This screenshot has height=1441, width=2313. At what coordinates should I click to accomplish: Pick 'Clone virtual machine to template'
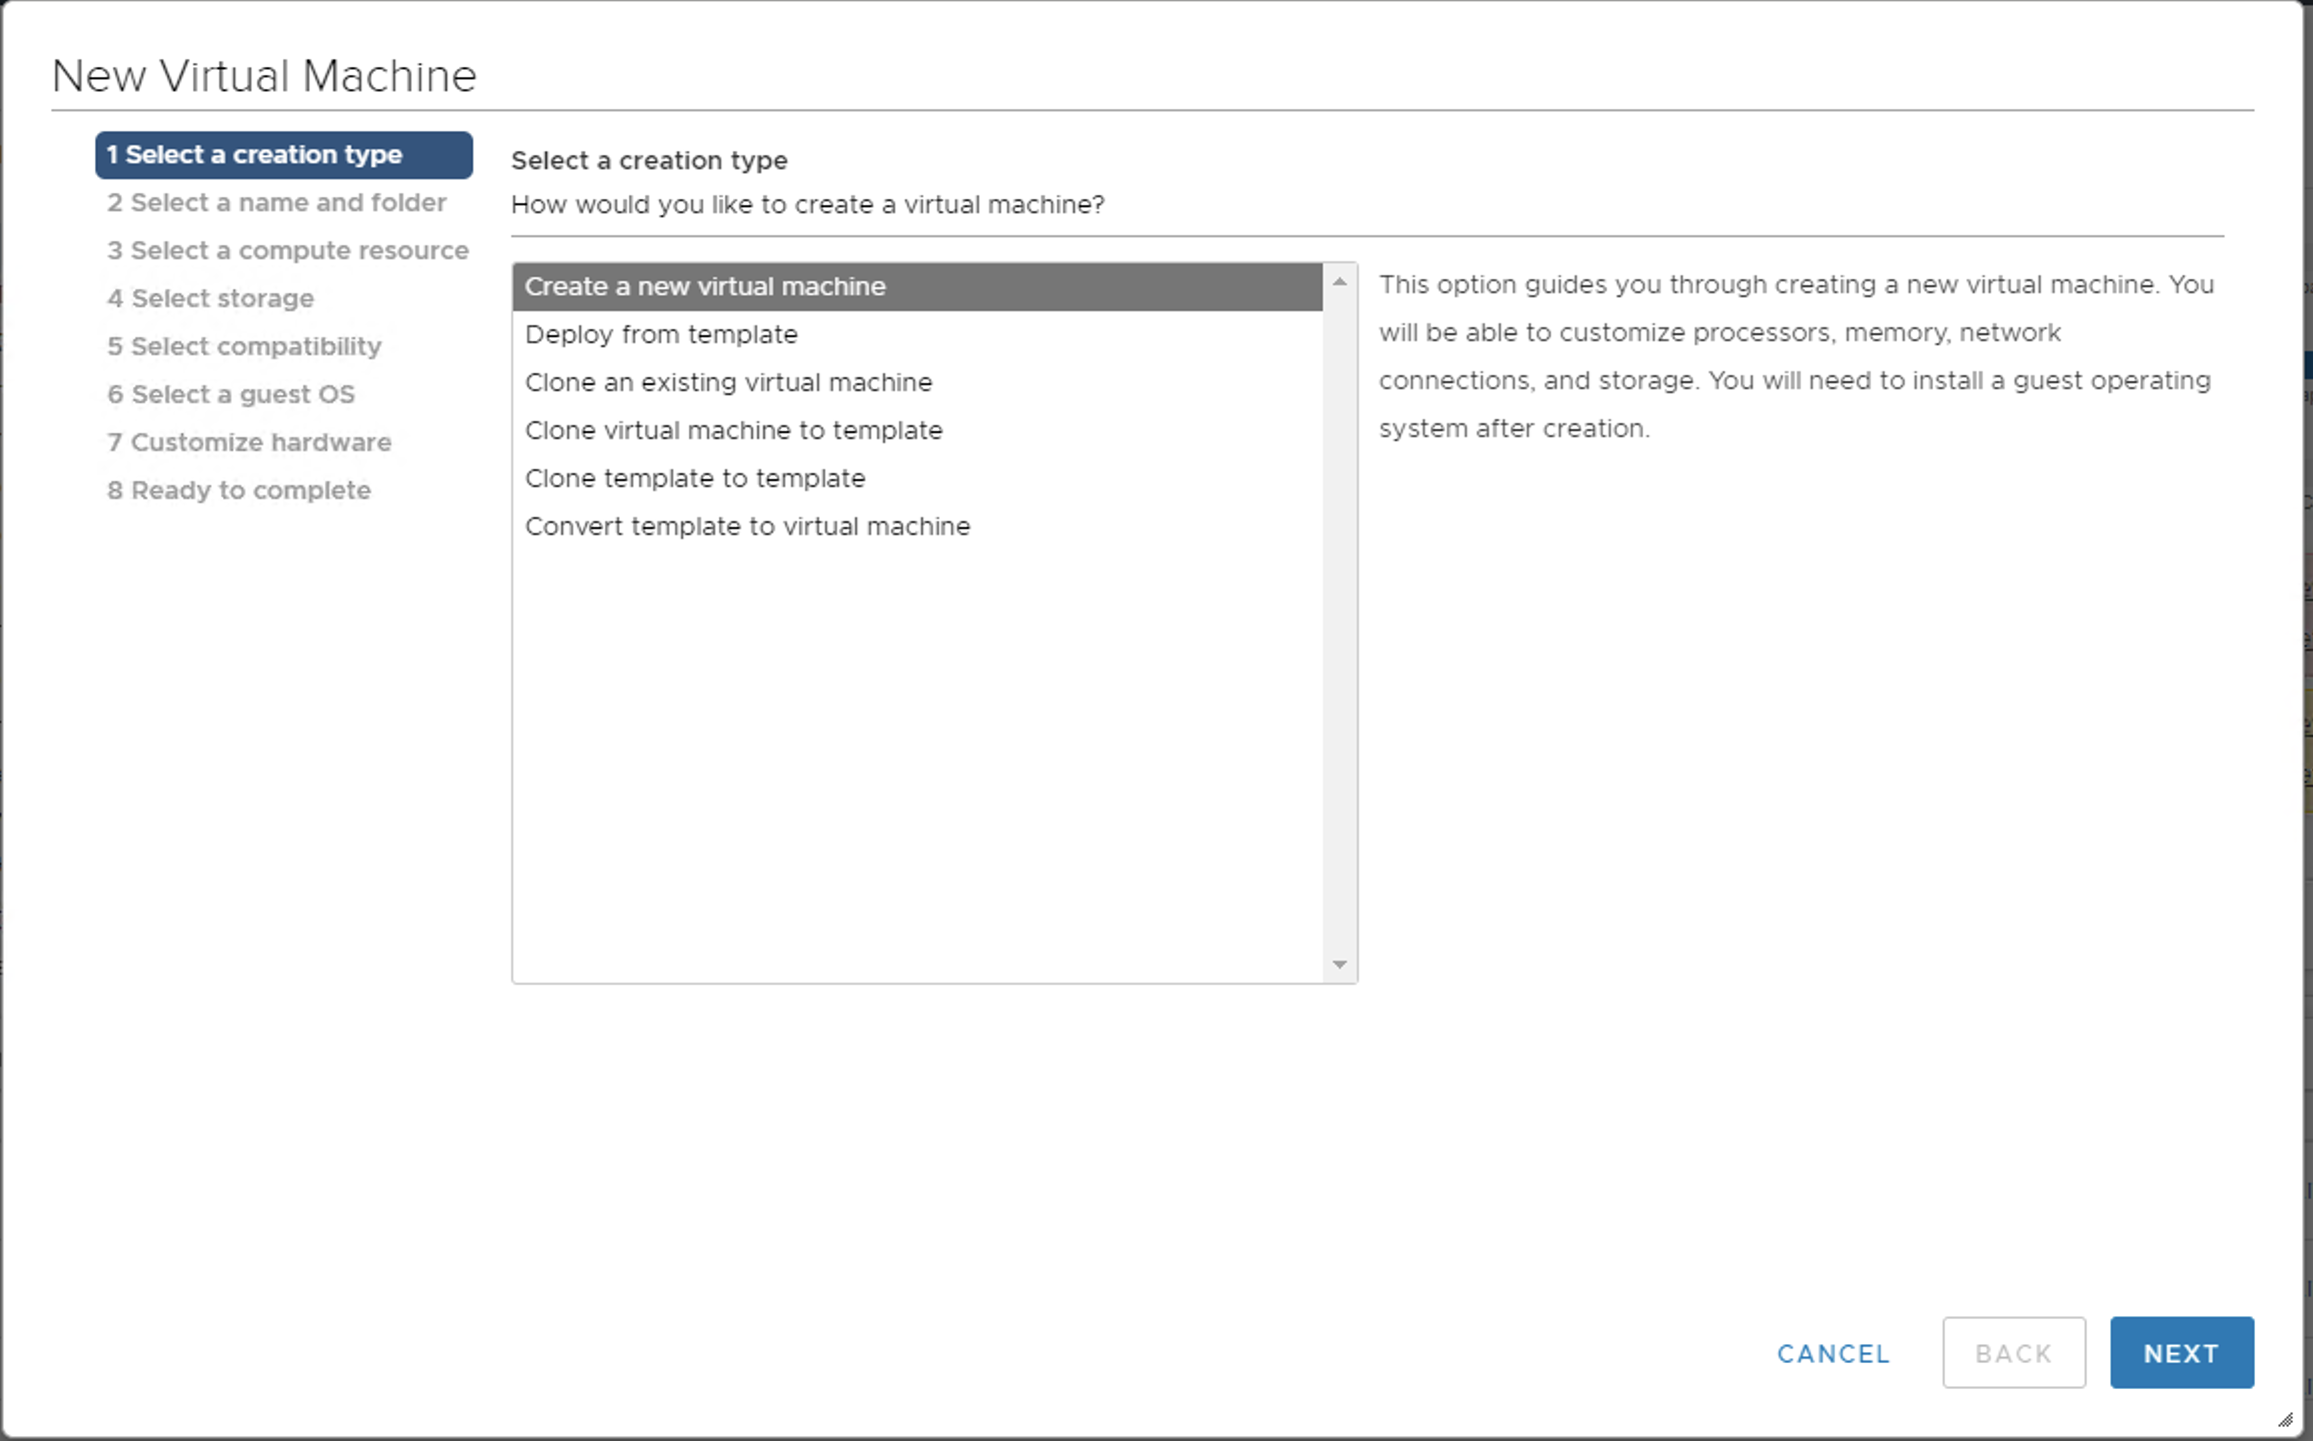click(733, 431)
